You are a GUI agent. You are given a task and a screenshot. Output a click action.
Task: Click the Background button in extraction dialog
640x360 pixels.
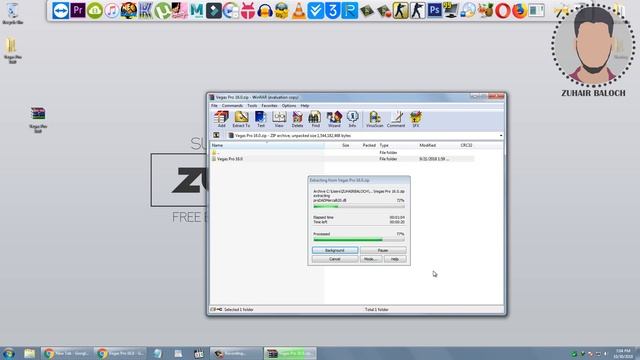click(335, 250)
